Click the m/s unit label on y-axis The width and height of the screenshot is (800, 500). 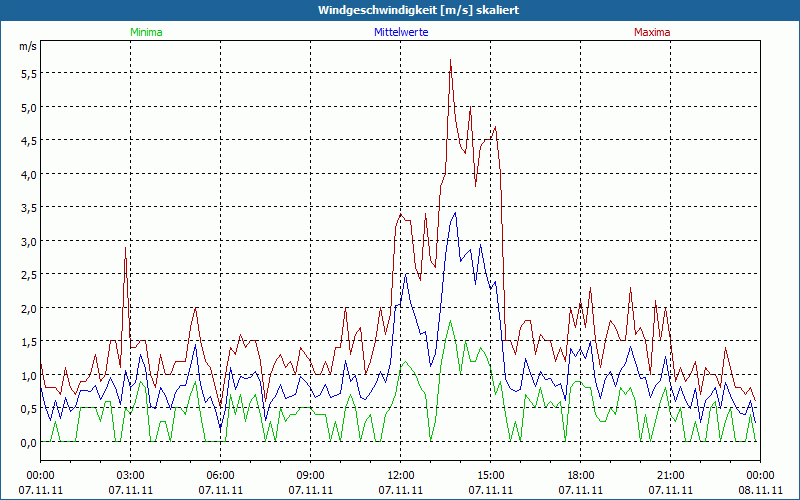[x=27, y=46]
